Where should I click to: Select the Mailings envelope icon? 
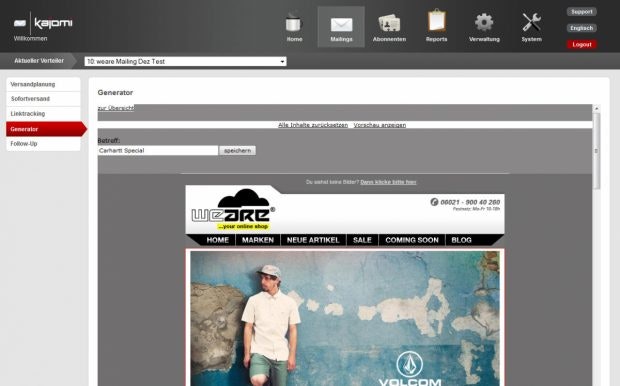pyautogui.click(x=341, y=24)
